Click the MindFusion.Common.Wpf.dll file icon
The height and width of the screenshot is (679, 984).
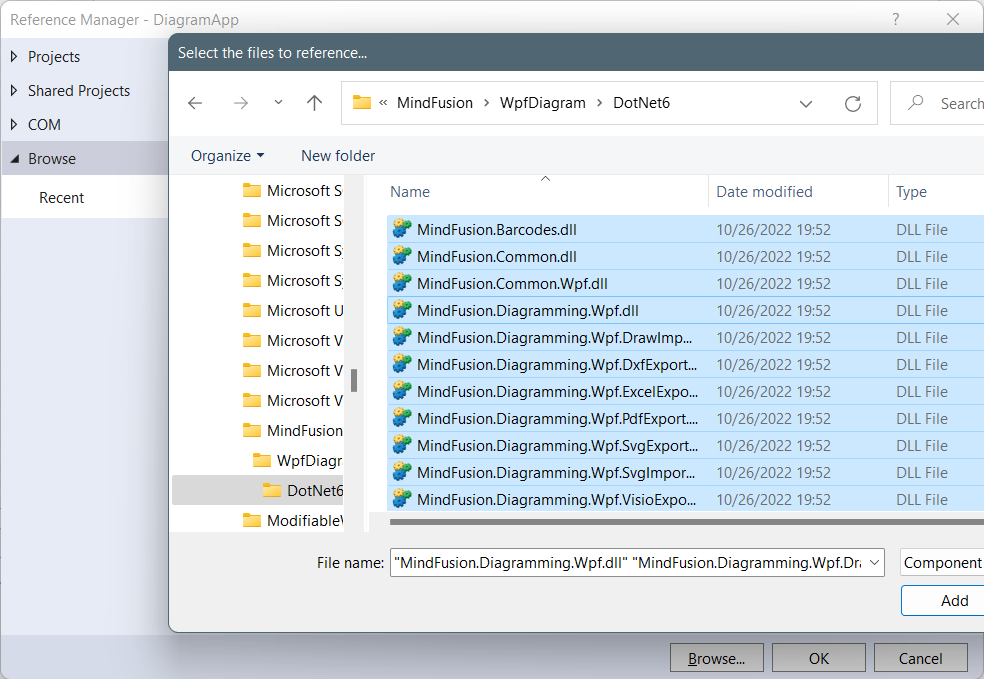[402, 284]
